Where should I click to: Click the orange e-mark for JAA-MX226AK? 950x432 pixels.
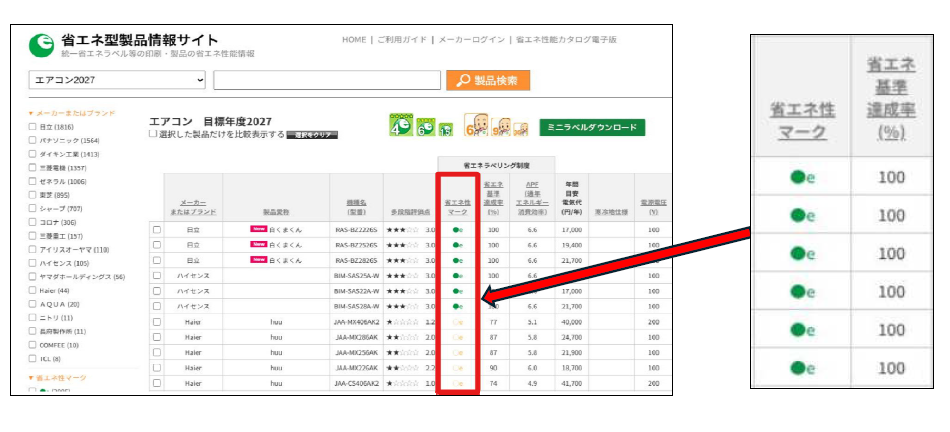458,368
